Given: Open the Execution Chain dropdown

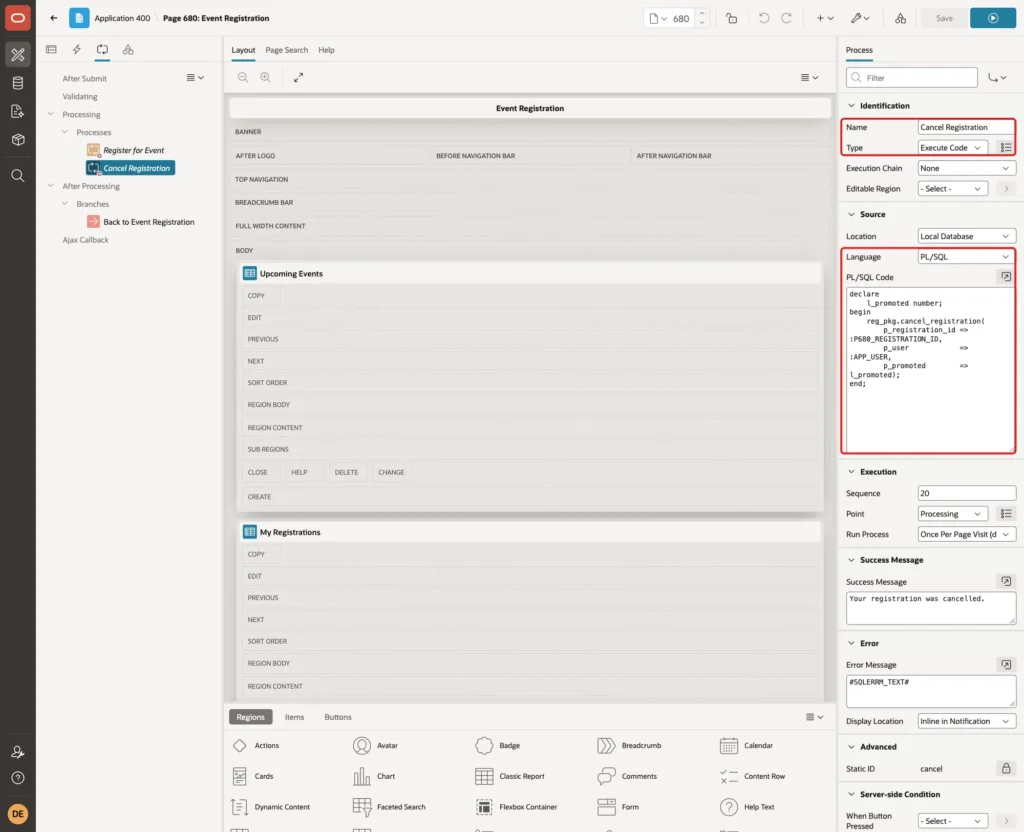Looking at the screenshot, I should 967,168.
